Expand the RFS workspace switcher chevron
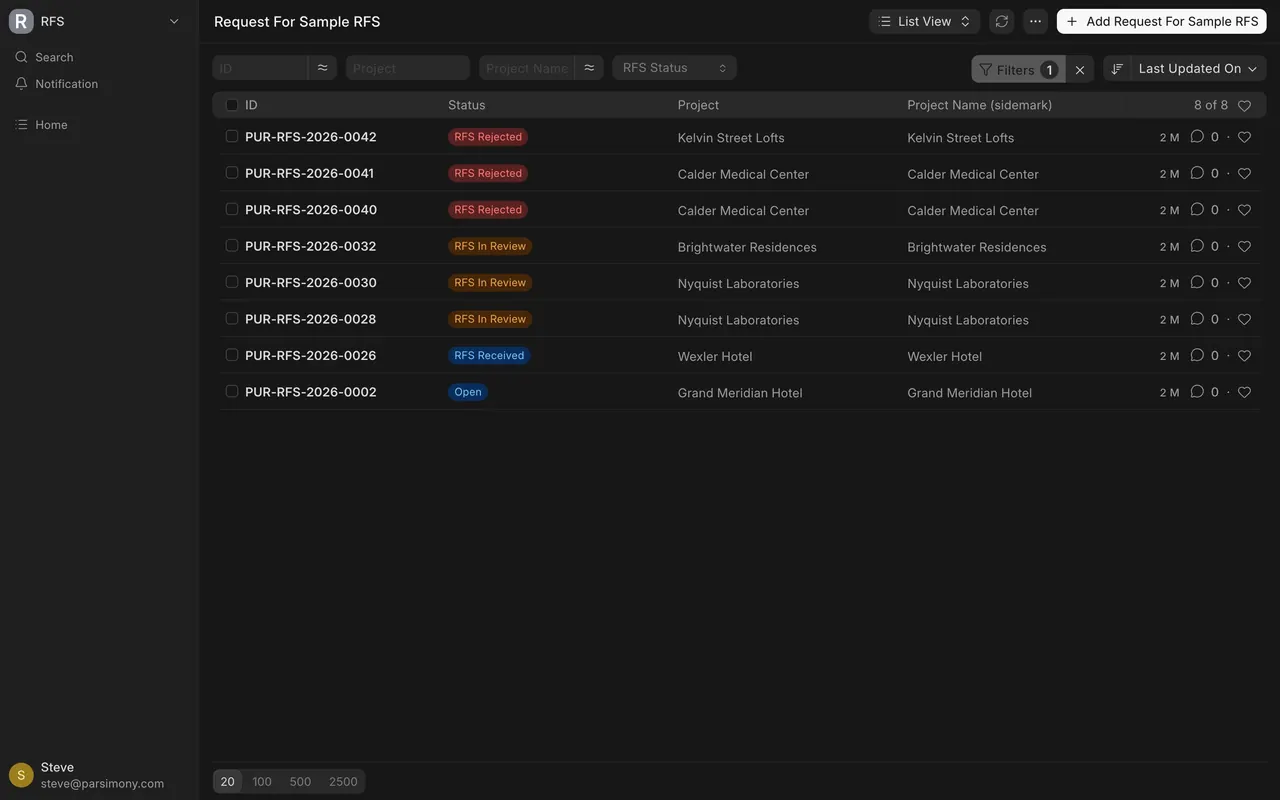The image size is (1280, 800). (174, 21)
